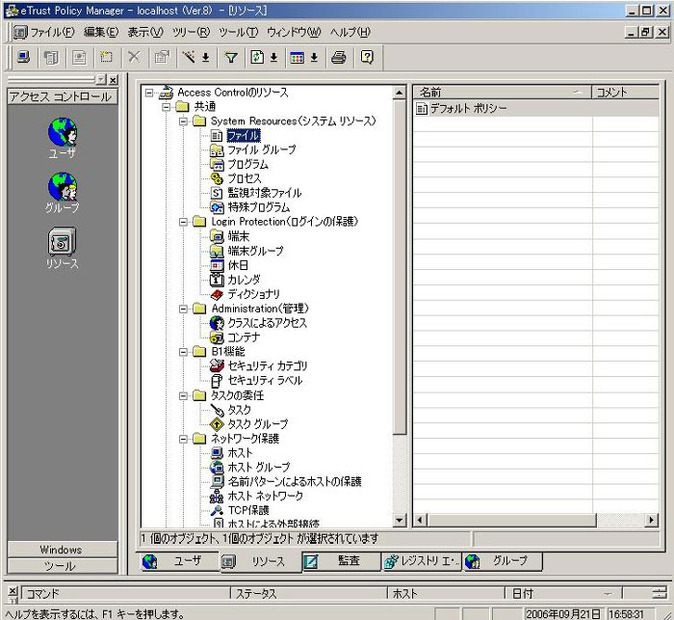Image resolution: width=674 pixels, height=620 pixels.
Task: Switch to 監査 bottom tab
Action: pyautogui.click(x=341, y=561)
